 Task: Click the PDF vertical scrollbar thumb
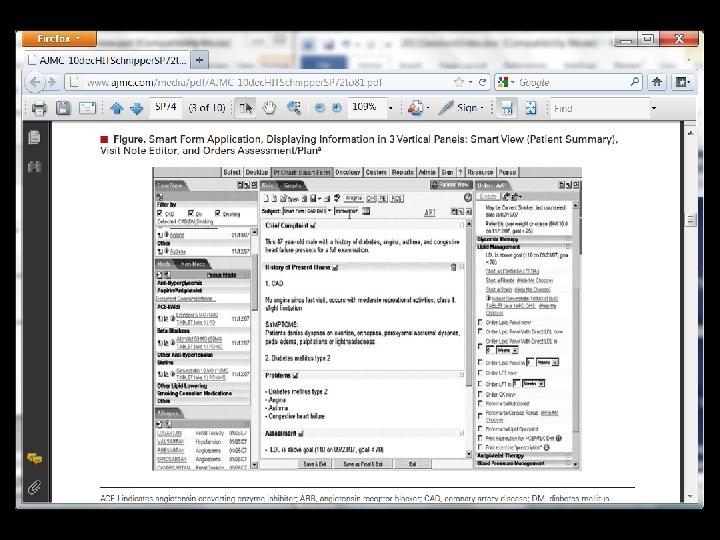[691, 220]
